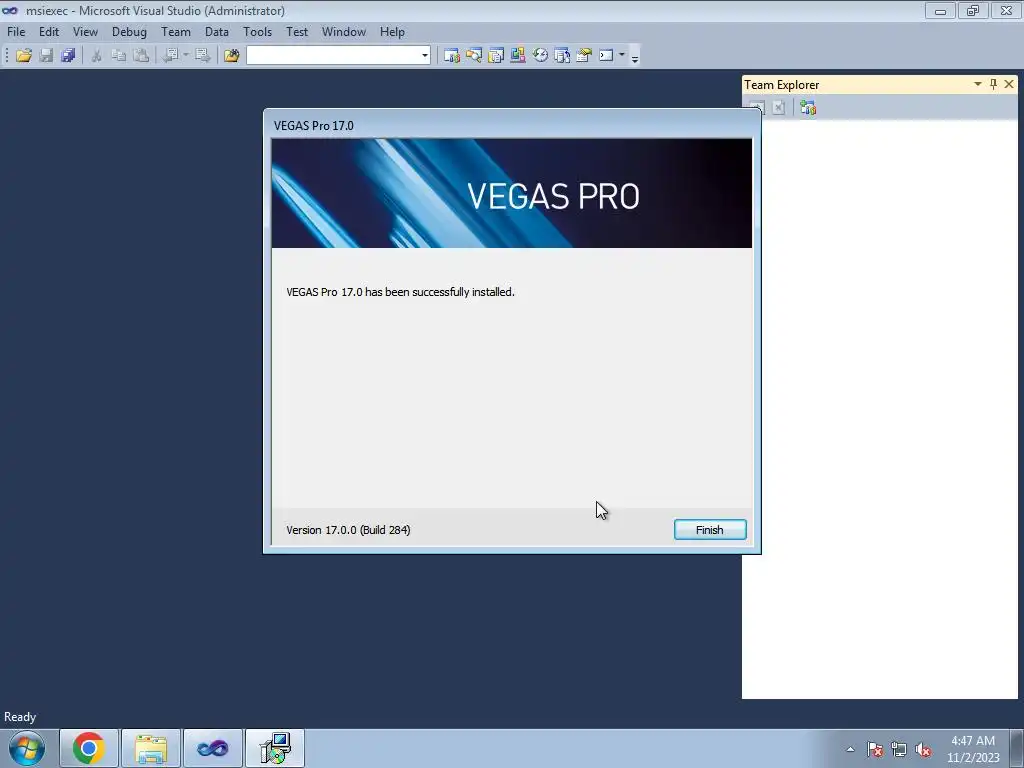1024x768 pixels.
Task: Click the Copy toolbar icon
Action: [119, 56]
